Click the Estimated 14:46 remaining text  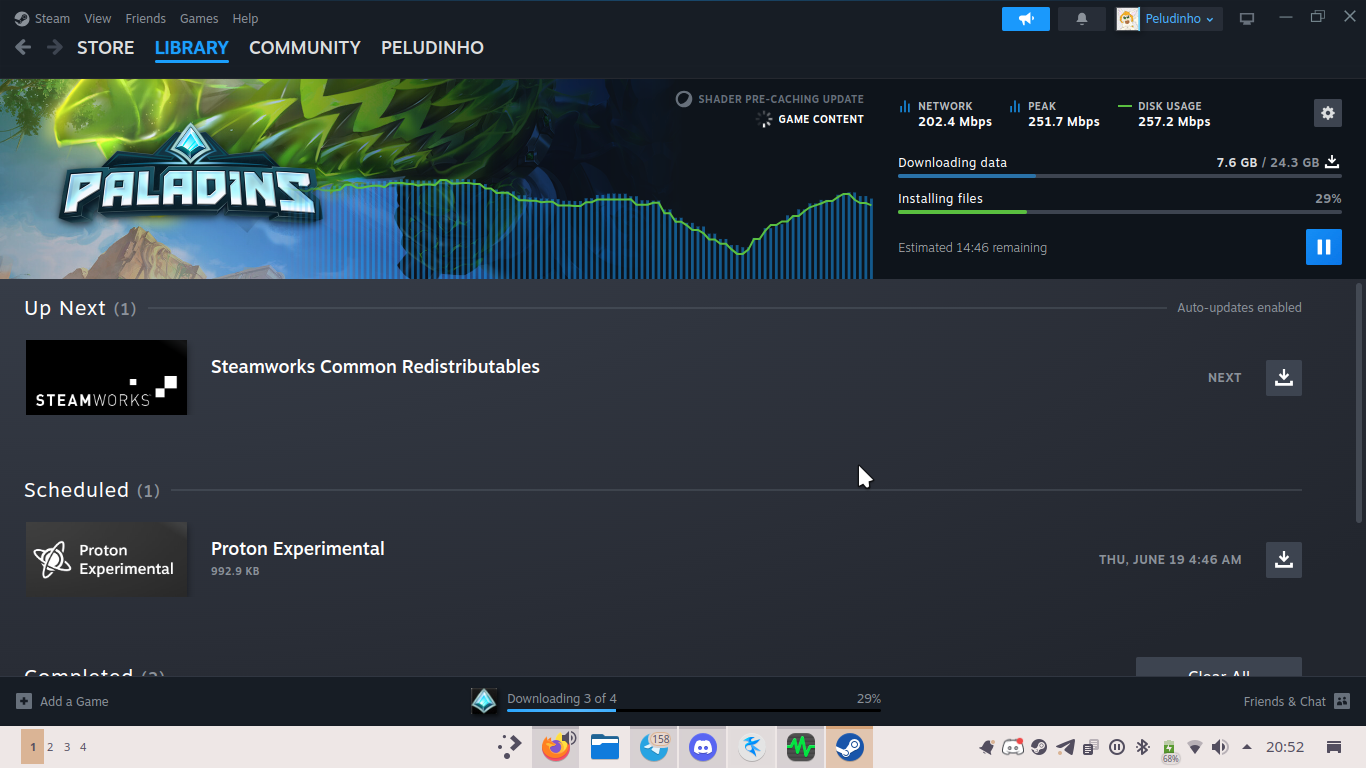point(972,248)
